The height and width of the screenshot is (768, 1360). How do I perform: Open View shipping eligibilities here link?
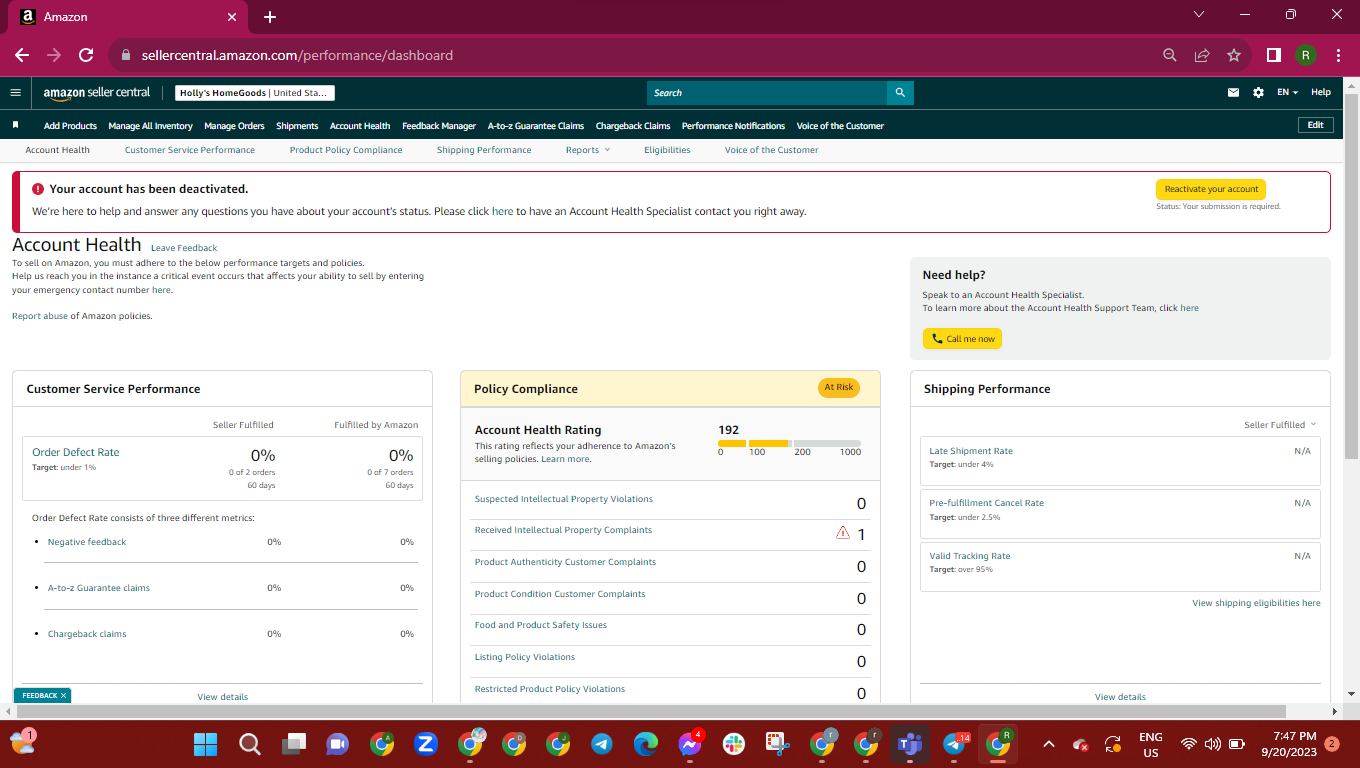point(1256,603)
